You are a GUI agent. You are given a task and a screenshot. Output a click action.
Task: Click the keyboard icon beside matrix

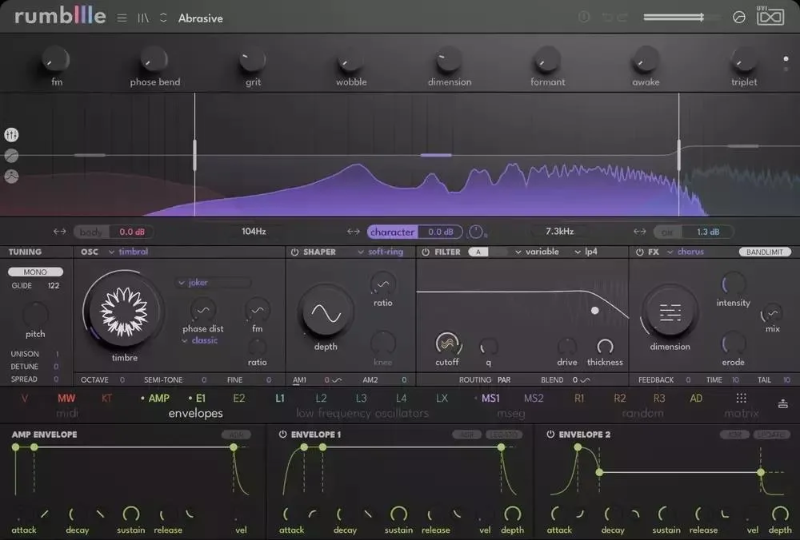pos(783,404)
